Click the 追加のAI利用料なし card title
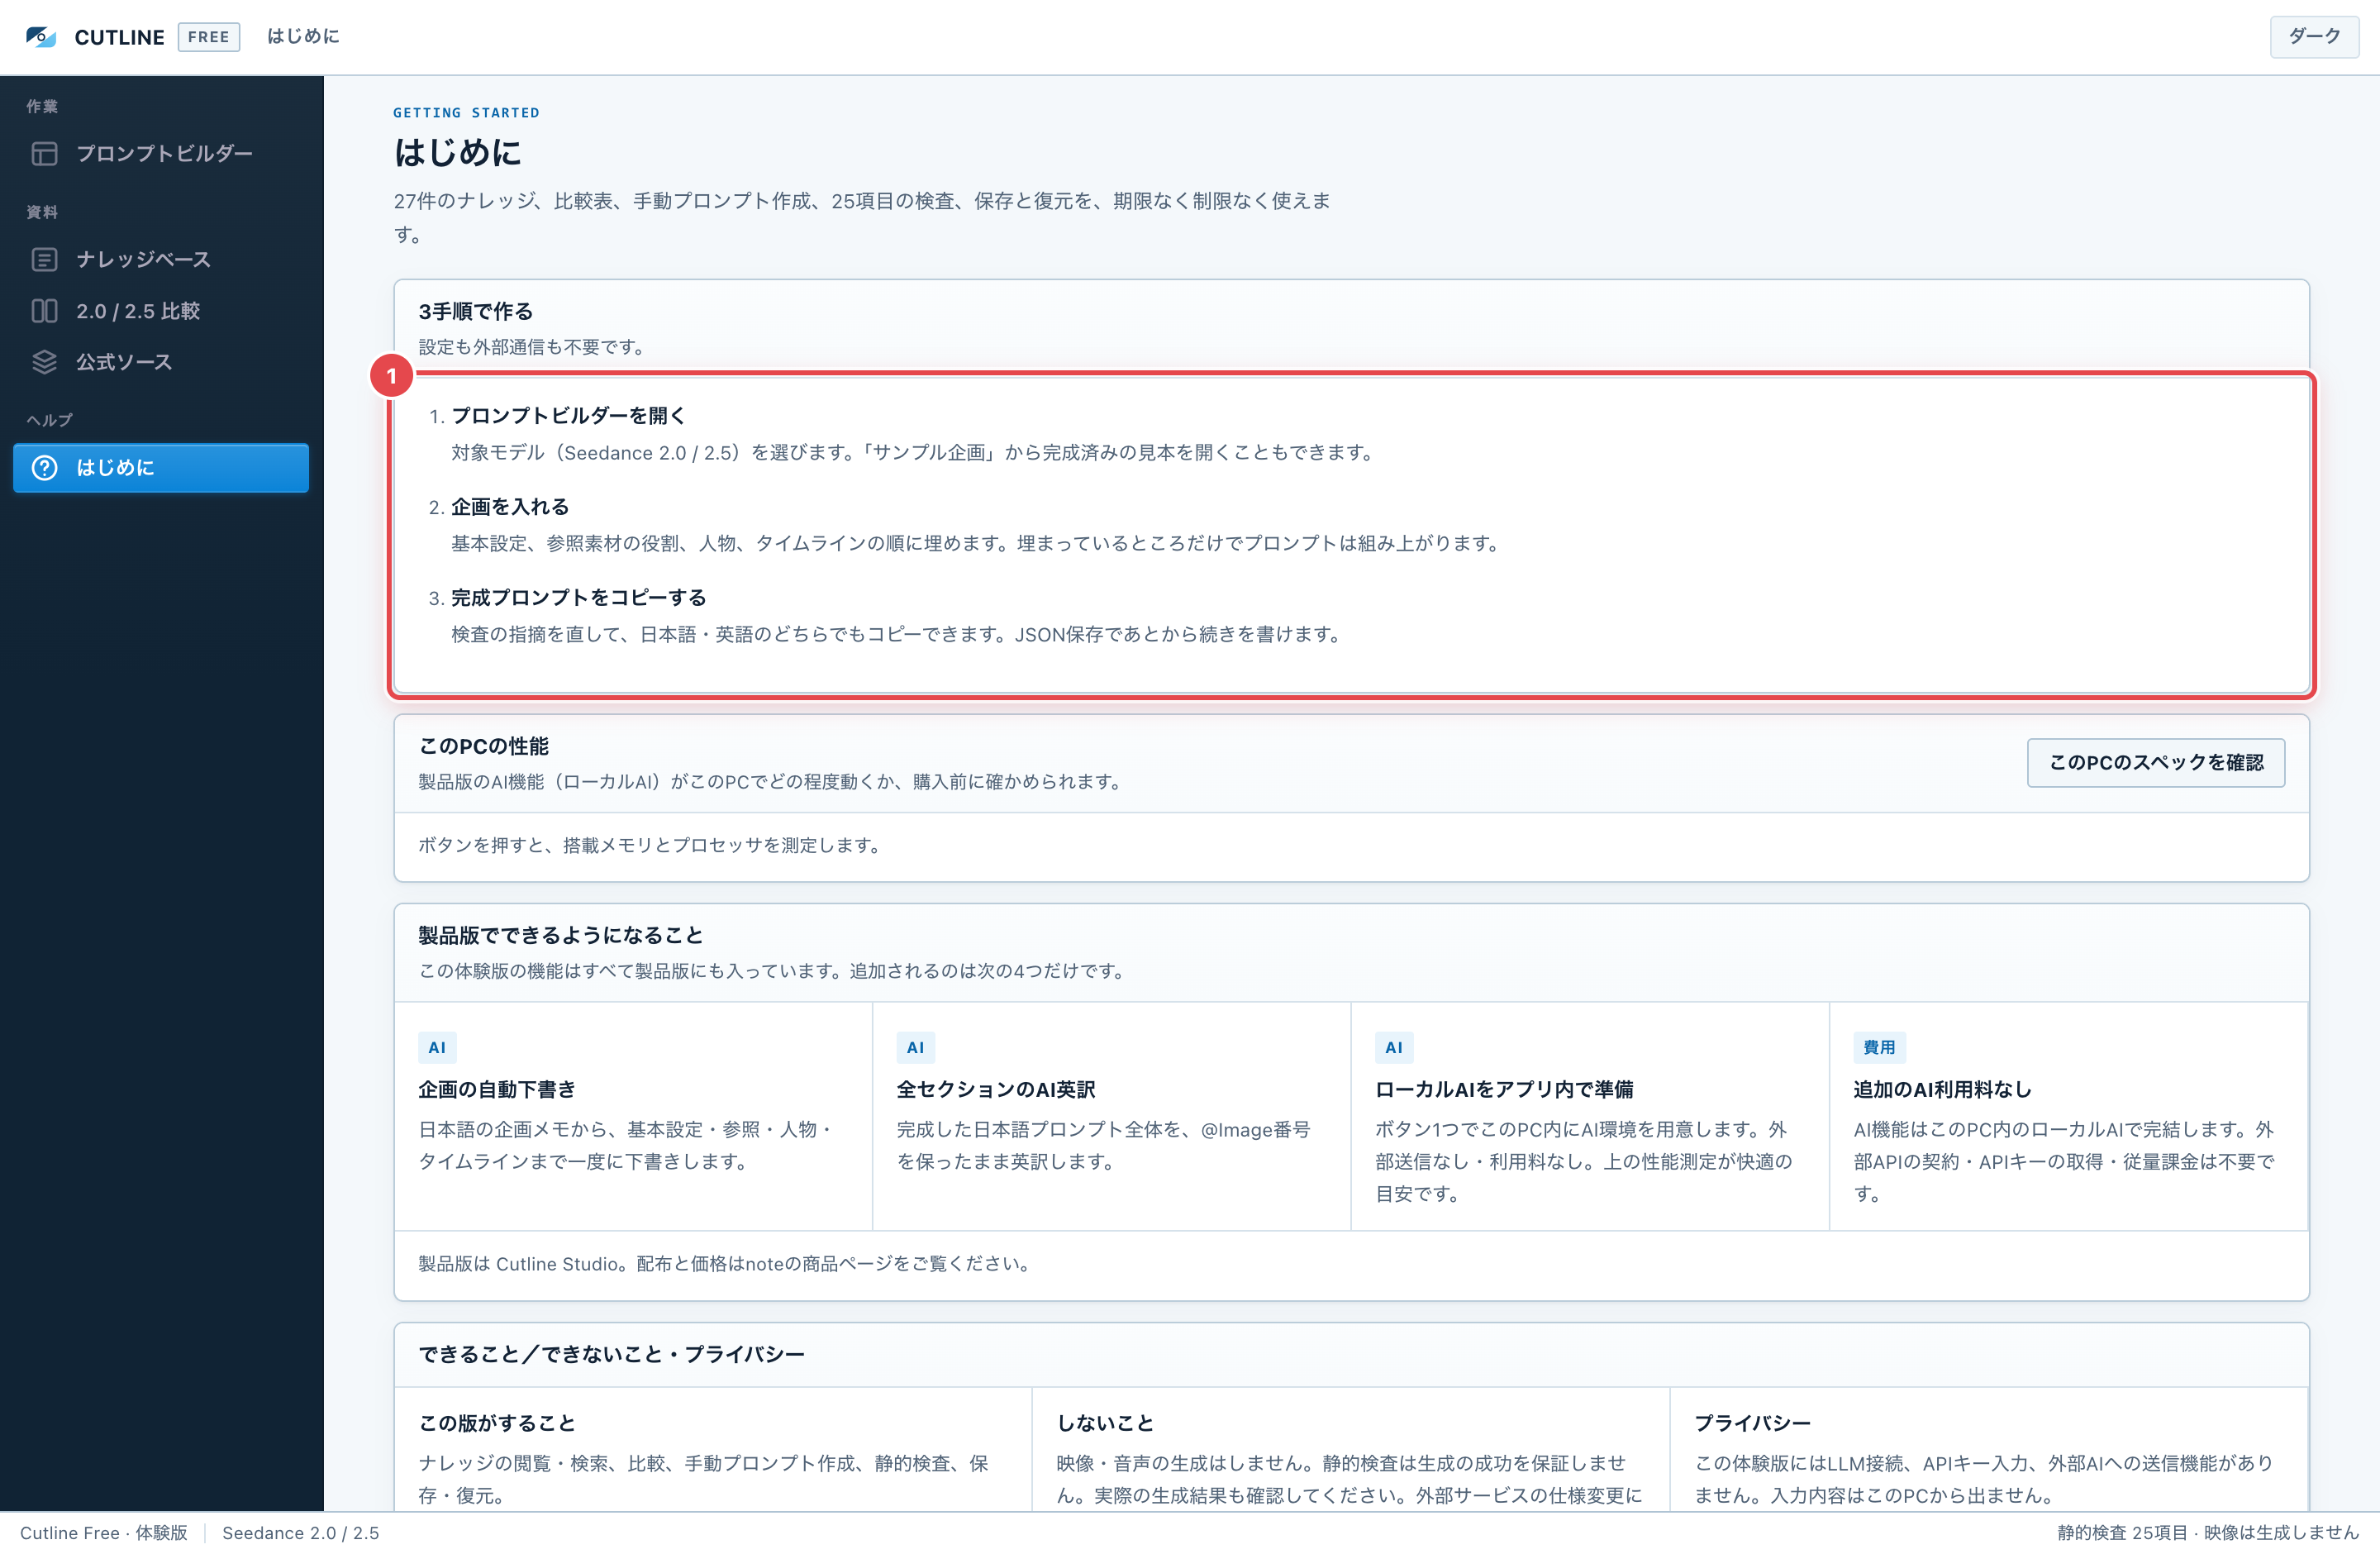 coord(1942,1089)
